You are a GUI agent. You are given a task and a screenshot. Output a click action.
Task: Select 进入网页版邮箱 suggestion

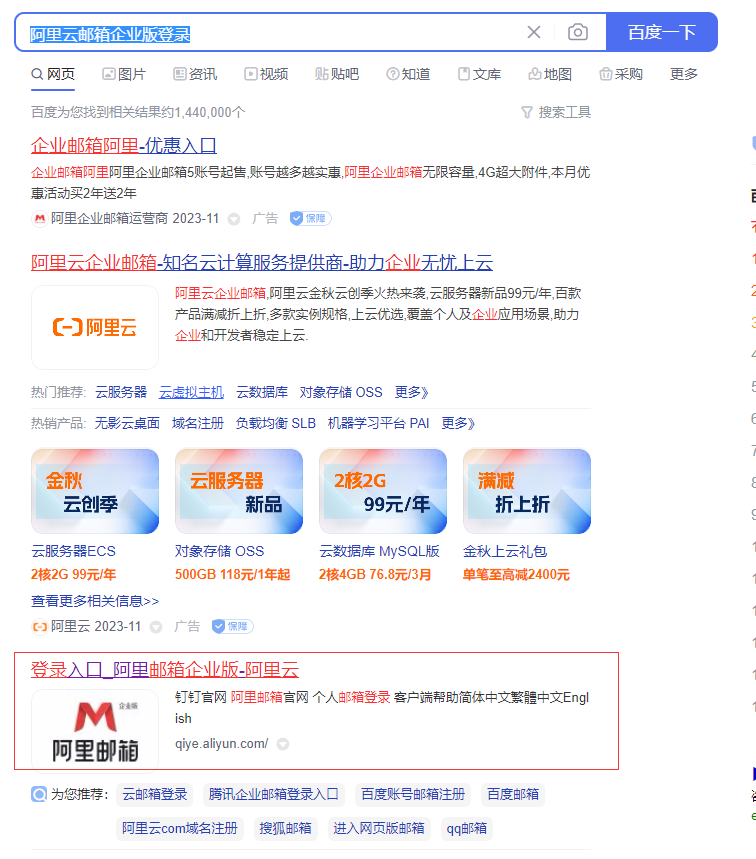click(379, 828)
